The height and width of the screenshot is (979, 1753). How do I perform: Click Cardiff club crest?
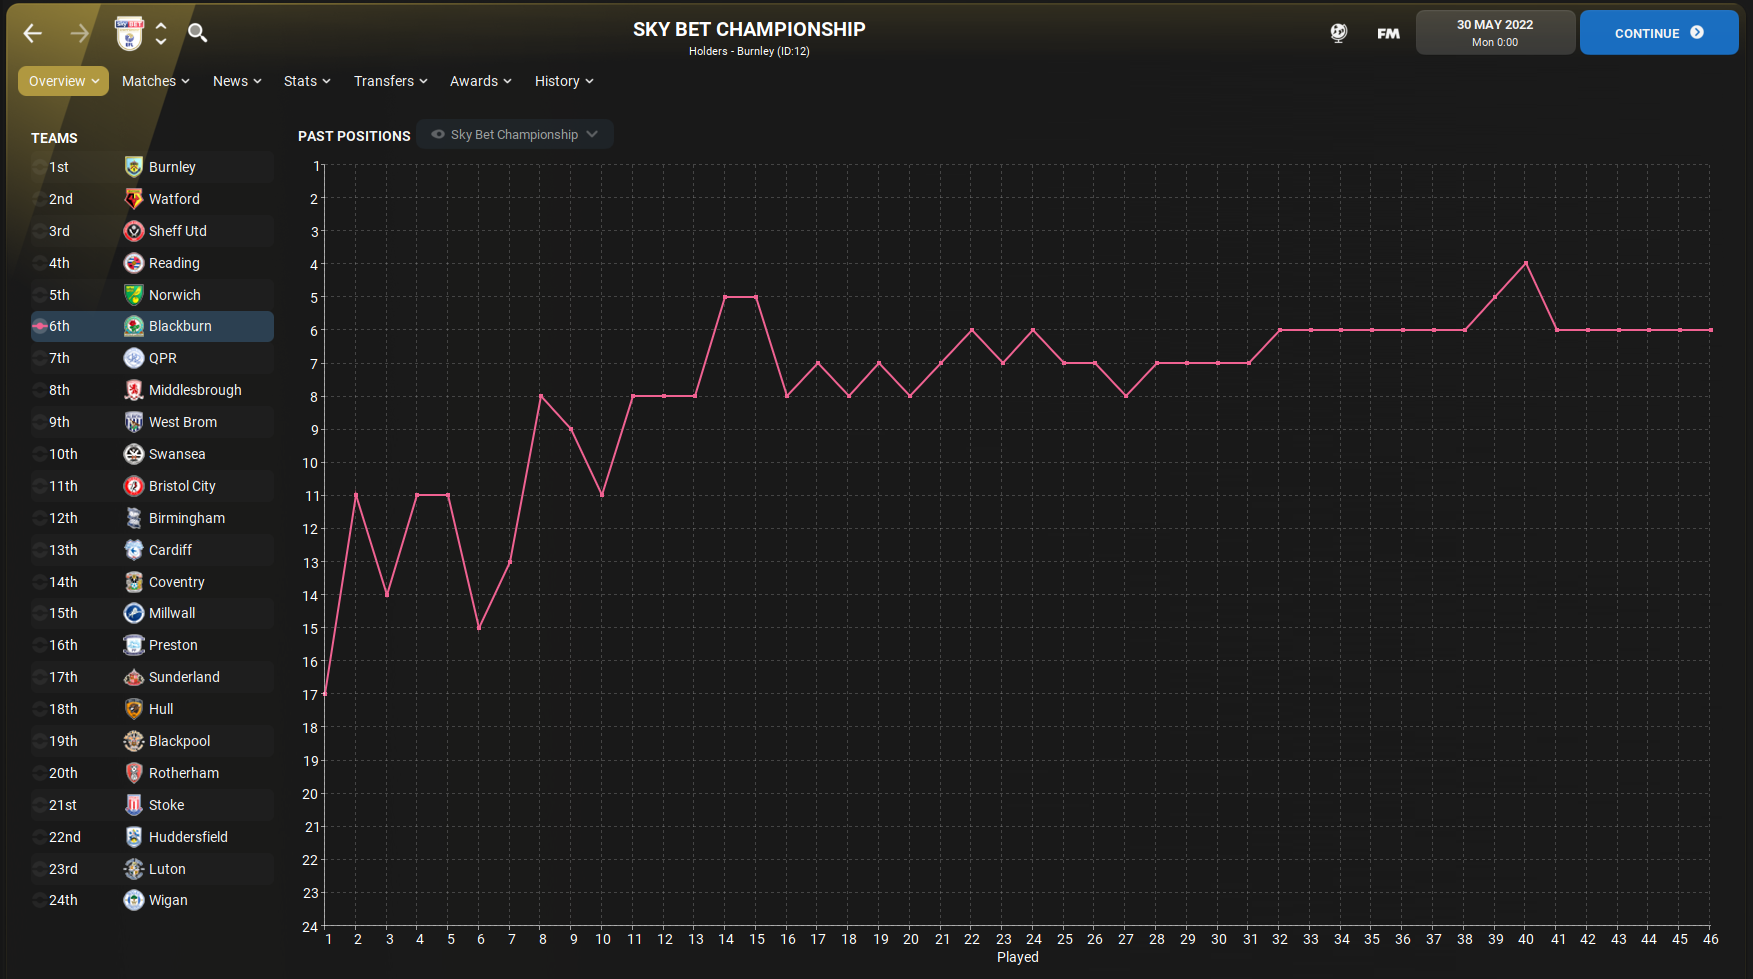click(134, 550)
